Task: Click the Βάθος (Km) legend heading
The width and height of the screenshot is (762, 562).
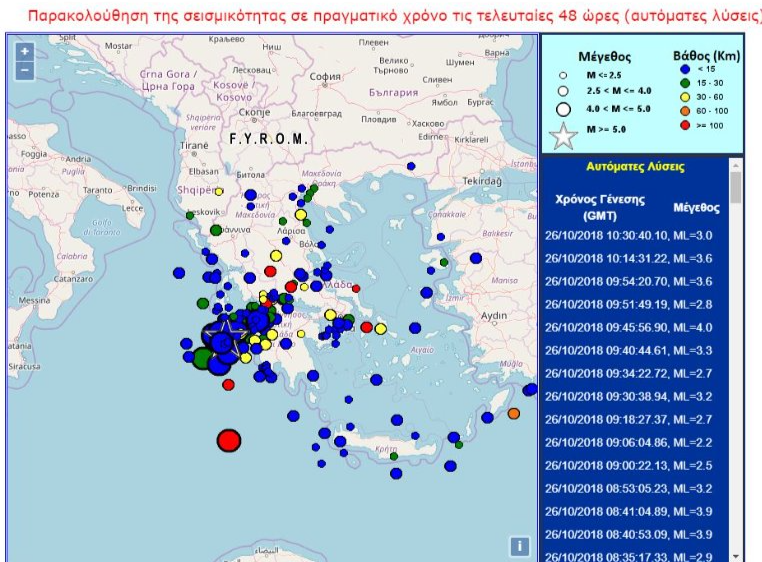Action: click(x=706, y=56)
